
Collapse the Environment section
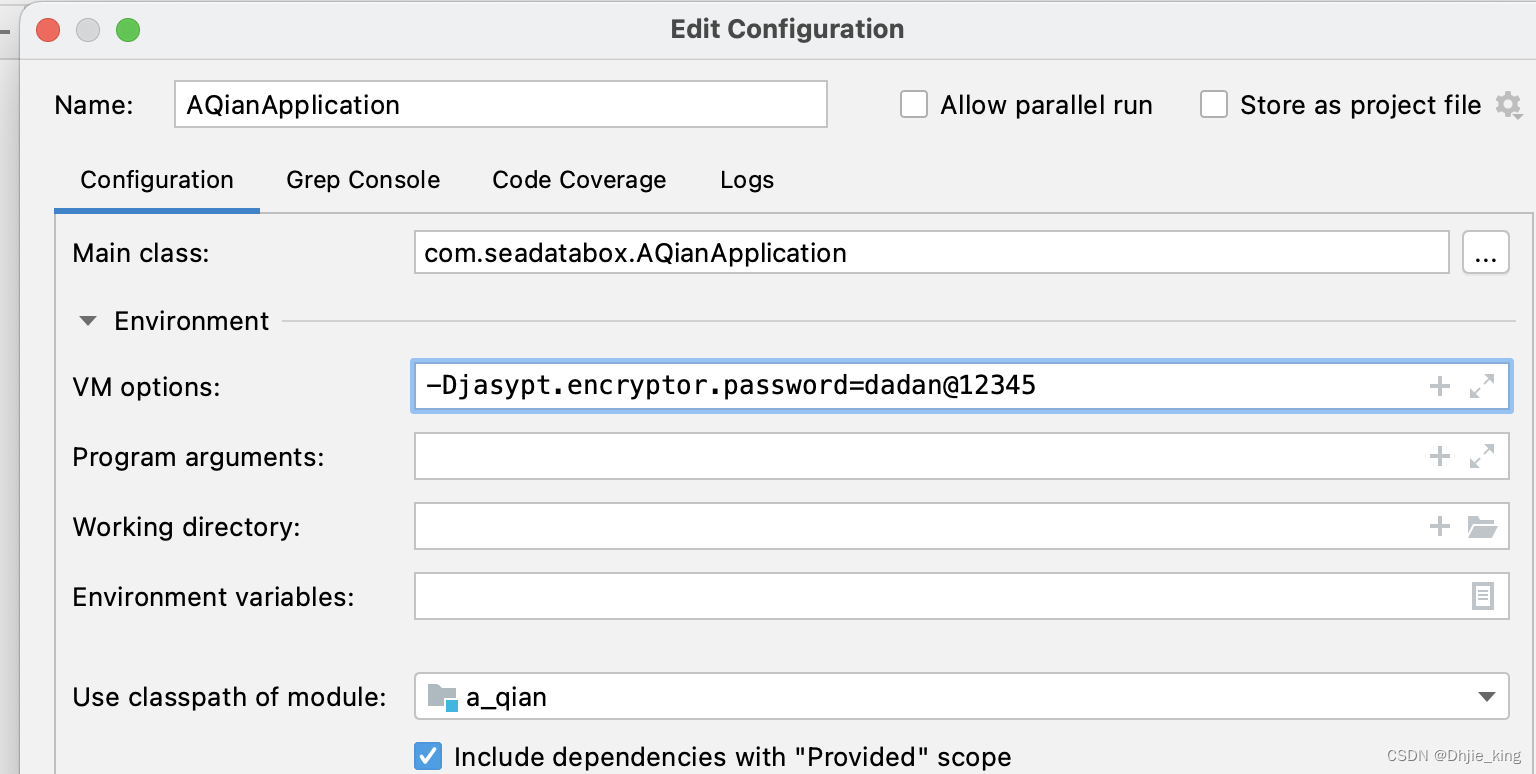(x=88, y=322)
